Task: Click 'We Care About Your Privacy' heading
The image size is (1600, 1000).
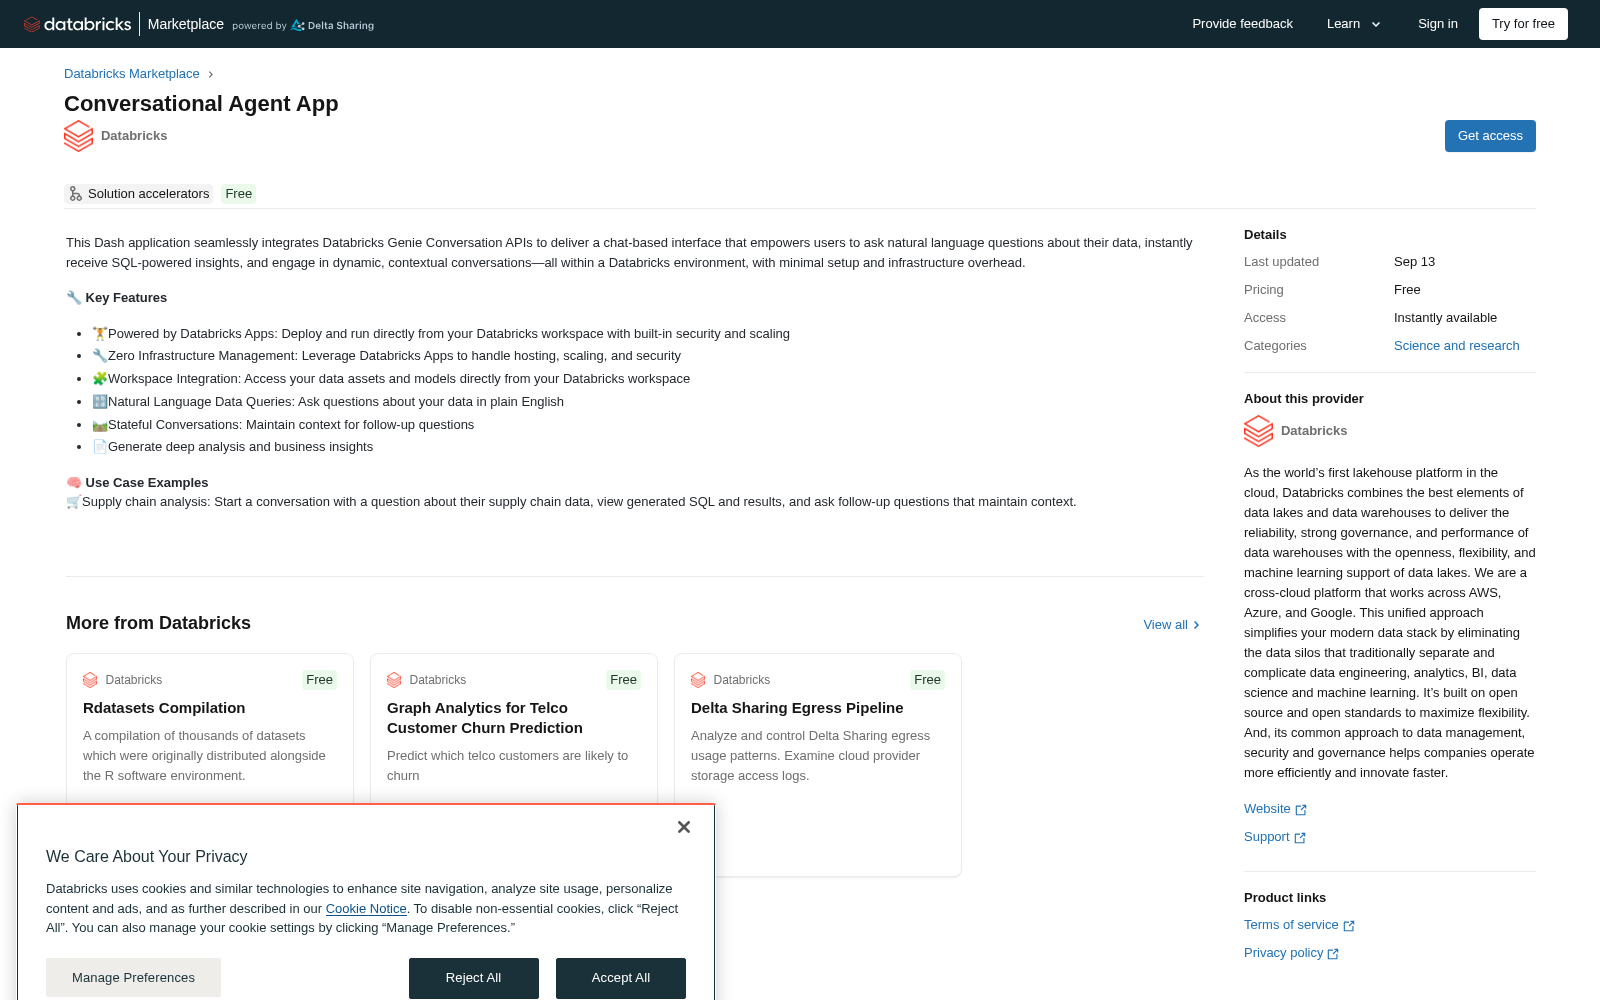Action: pyautogui.click(x=146, y=857)
